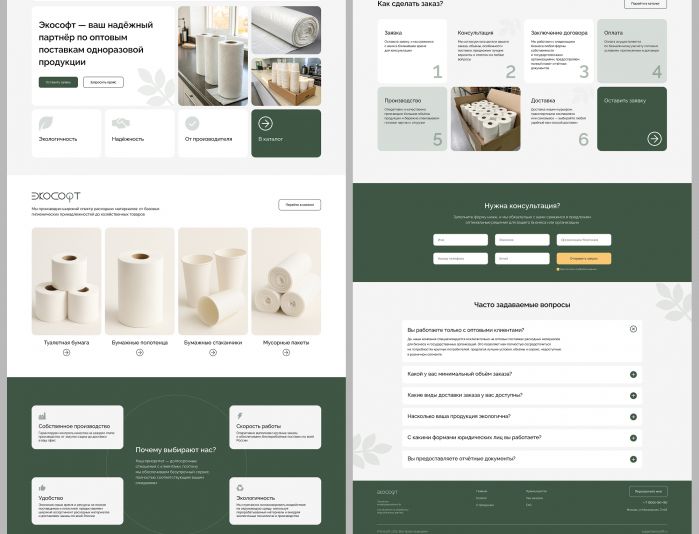Click the 'Почему выбирают нас?' heading
This screenshot has height=534, width=699.
[176, 450]
